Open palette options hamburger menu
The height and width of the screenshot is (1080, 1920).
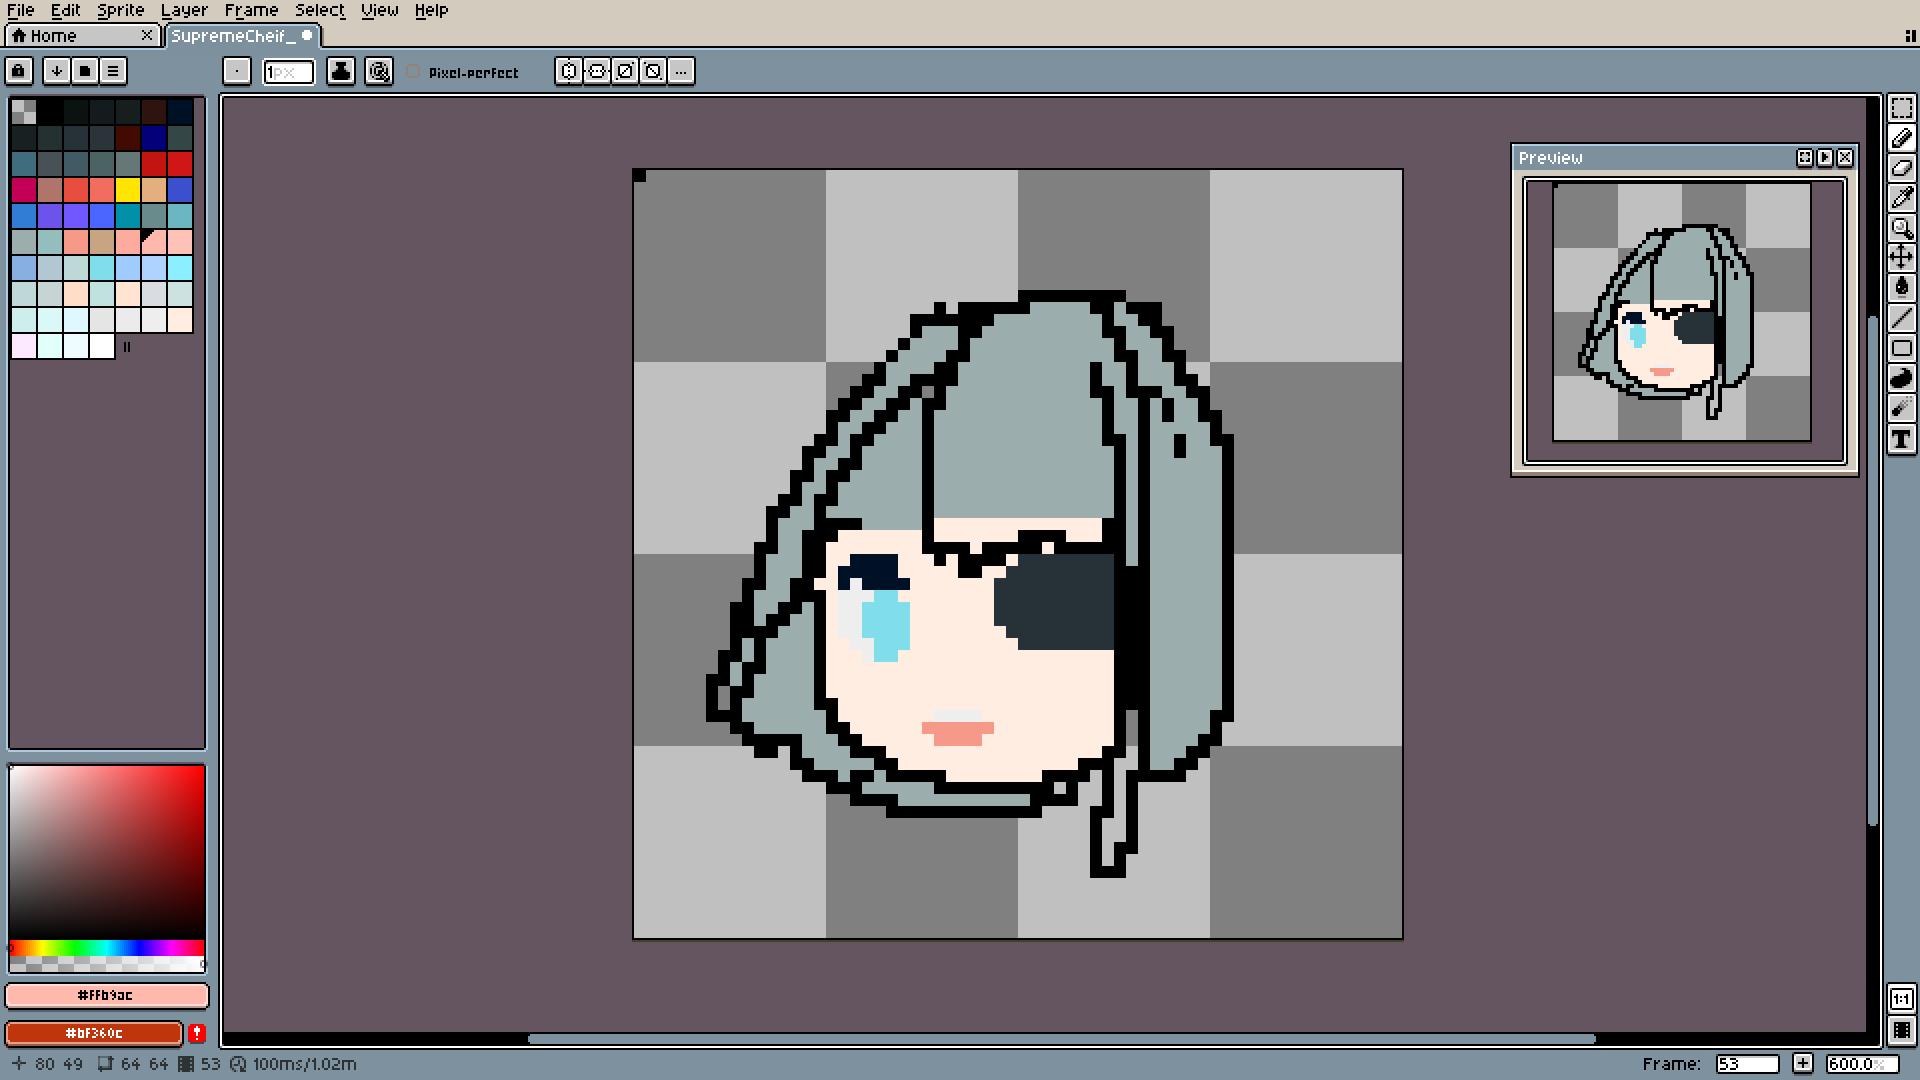pyautogui.click(x=113, y=71)
